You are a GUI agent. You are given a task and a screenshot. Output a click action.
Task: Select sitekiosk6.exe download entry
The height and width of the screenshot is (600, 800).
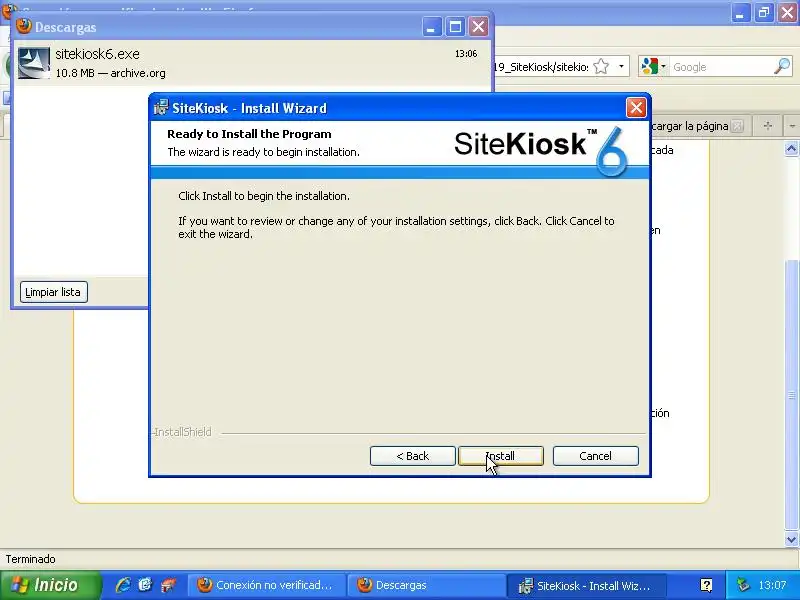pyautogui.click(x=252, y=63)
